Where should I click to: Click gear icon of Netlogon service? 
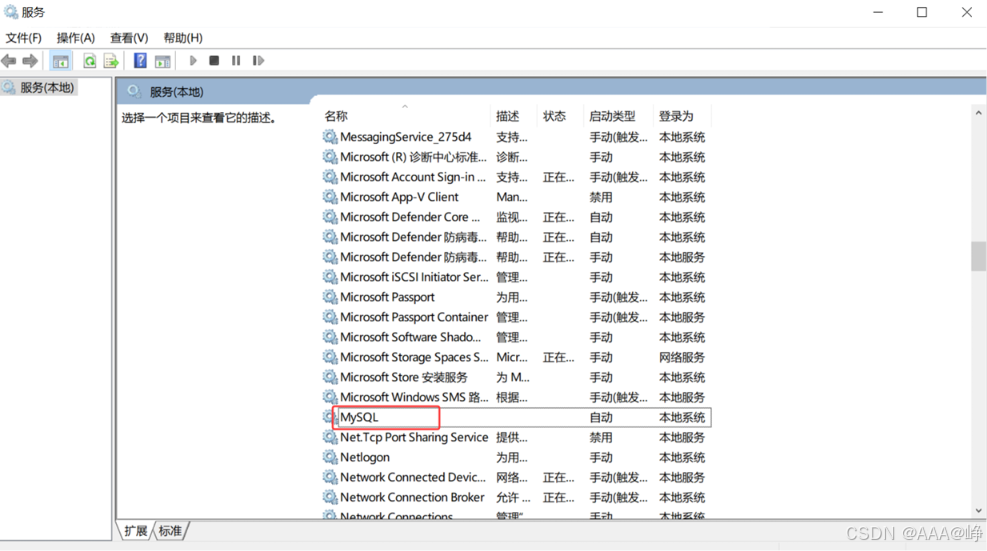330,457
